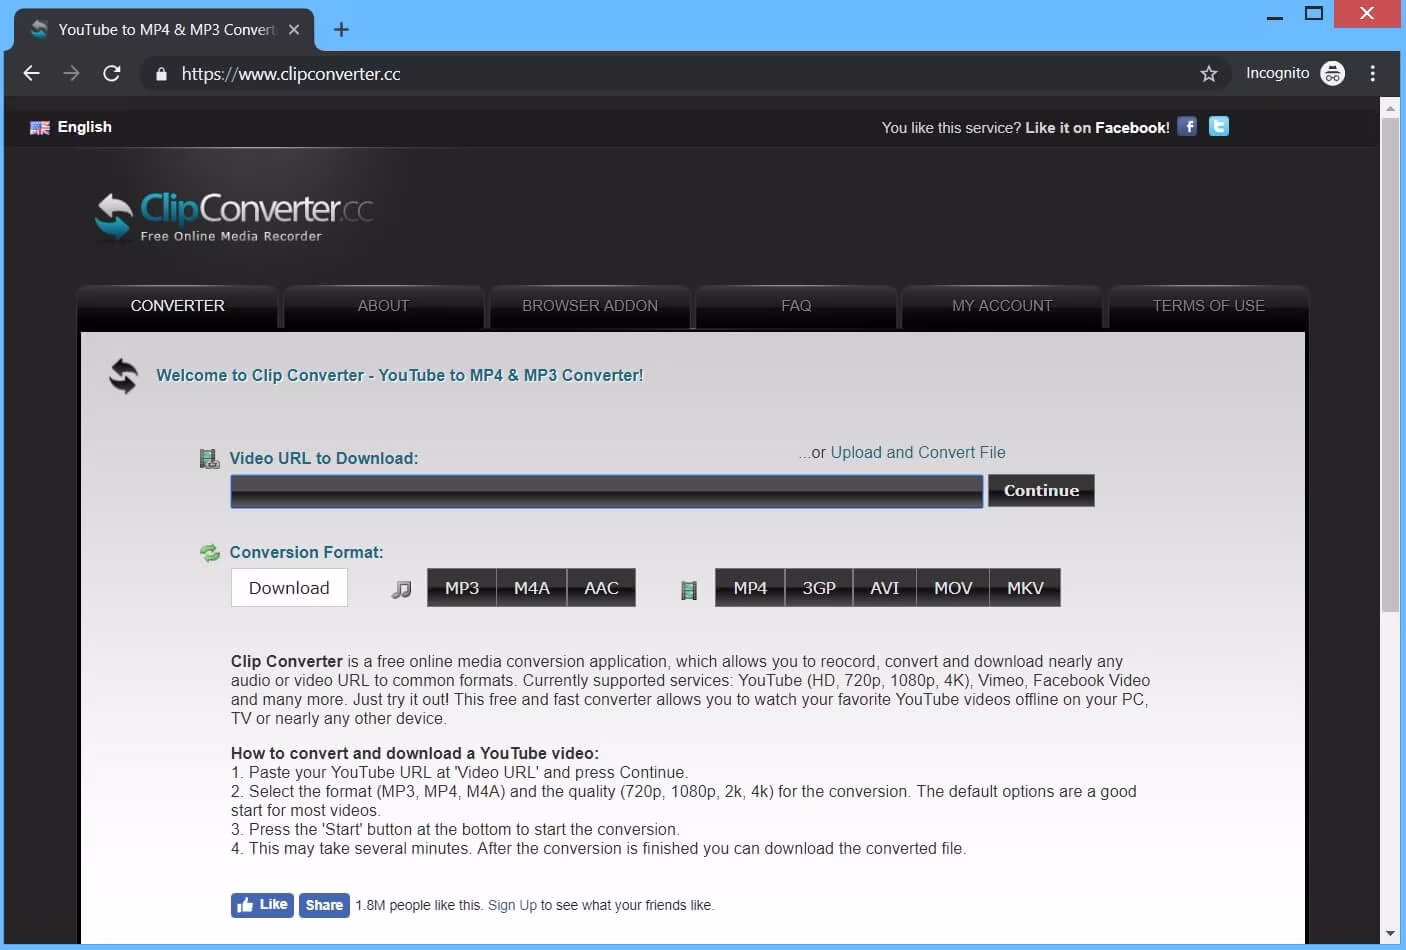Minimize the Chrome window
1406x950 pixels.
(x=1275, y=17)
